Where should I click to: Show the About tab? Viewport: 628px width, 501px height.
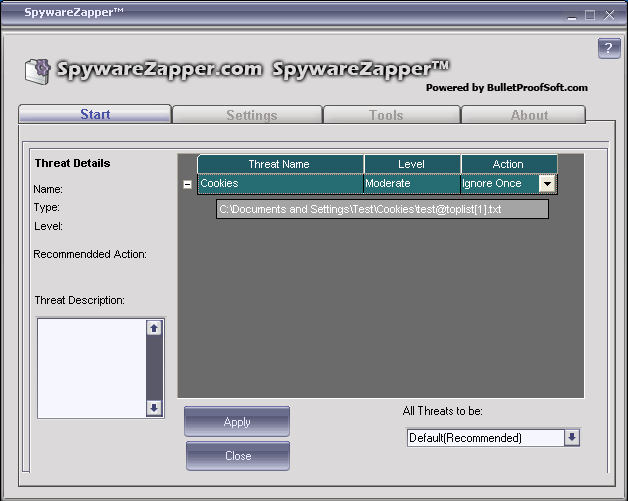(x=529, y=115)
